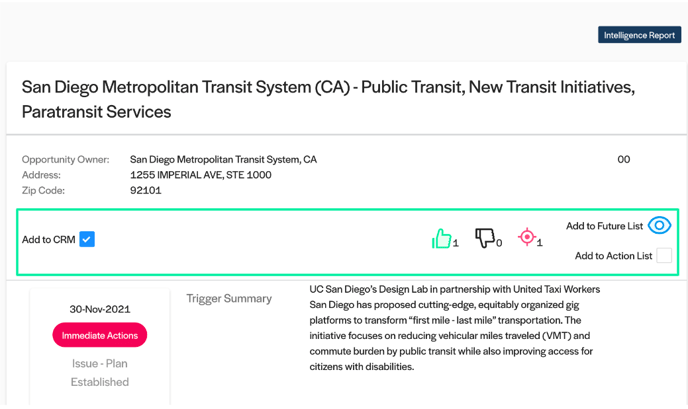
Task: Click the Immediate Actions pill button
Action: coord(100,335)
